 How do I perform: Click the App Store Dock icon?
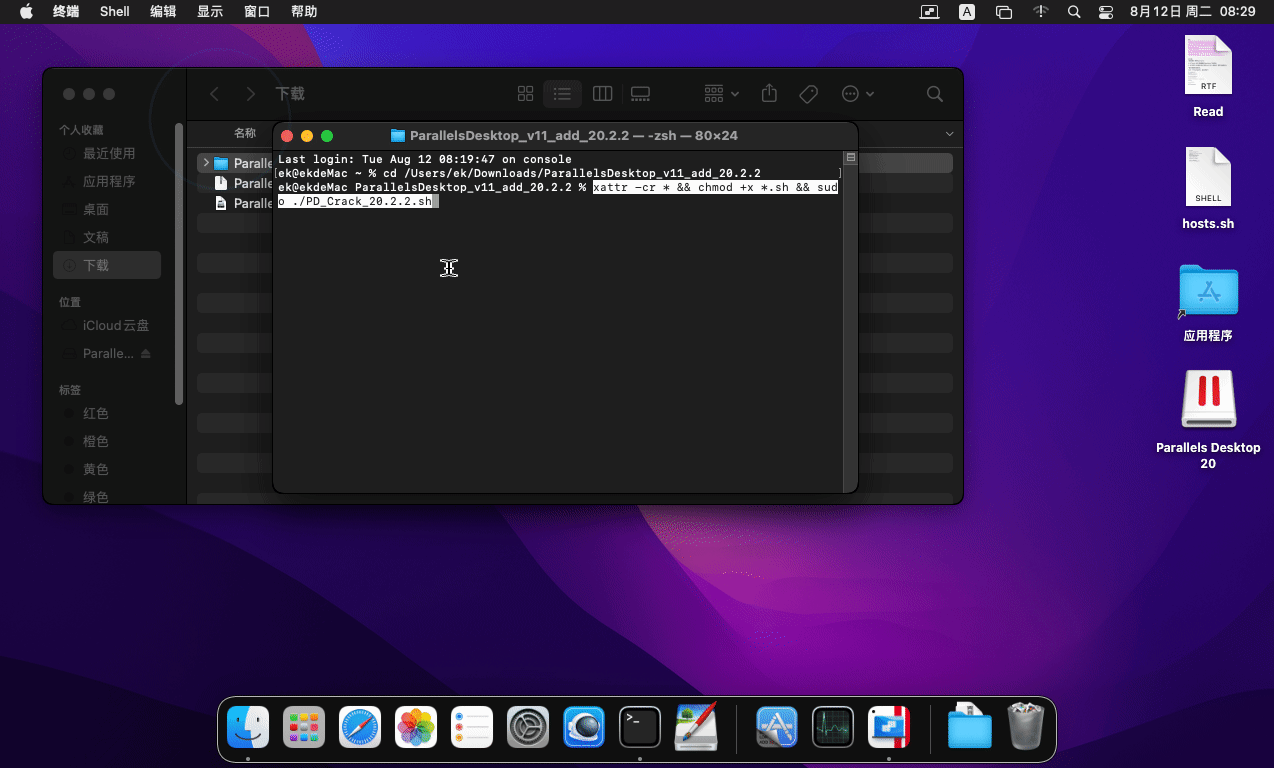[776, 727]
